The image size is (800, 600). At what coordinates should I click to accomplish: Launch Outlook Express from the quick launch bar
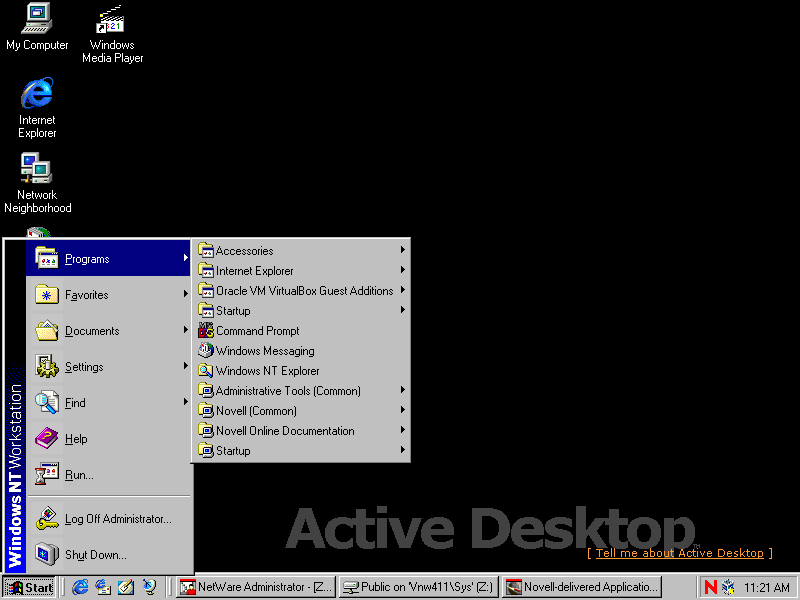(103, 587)
